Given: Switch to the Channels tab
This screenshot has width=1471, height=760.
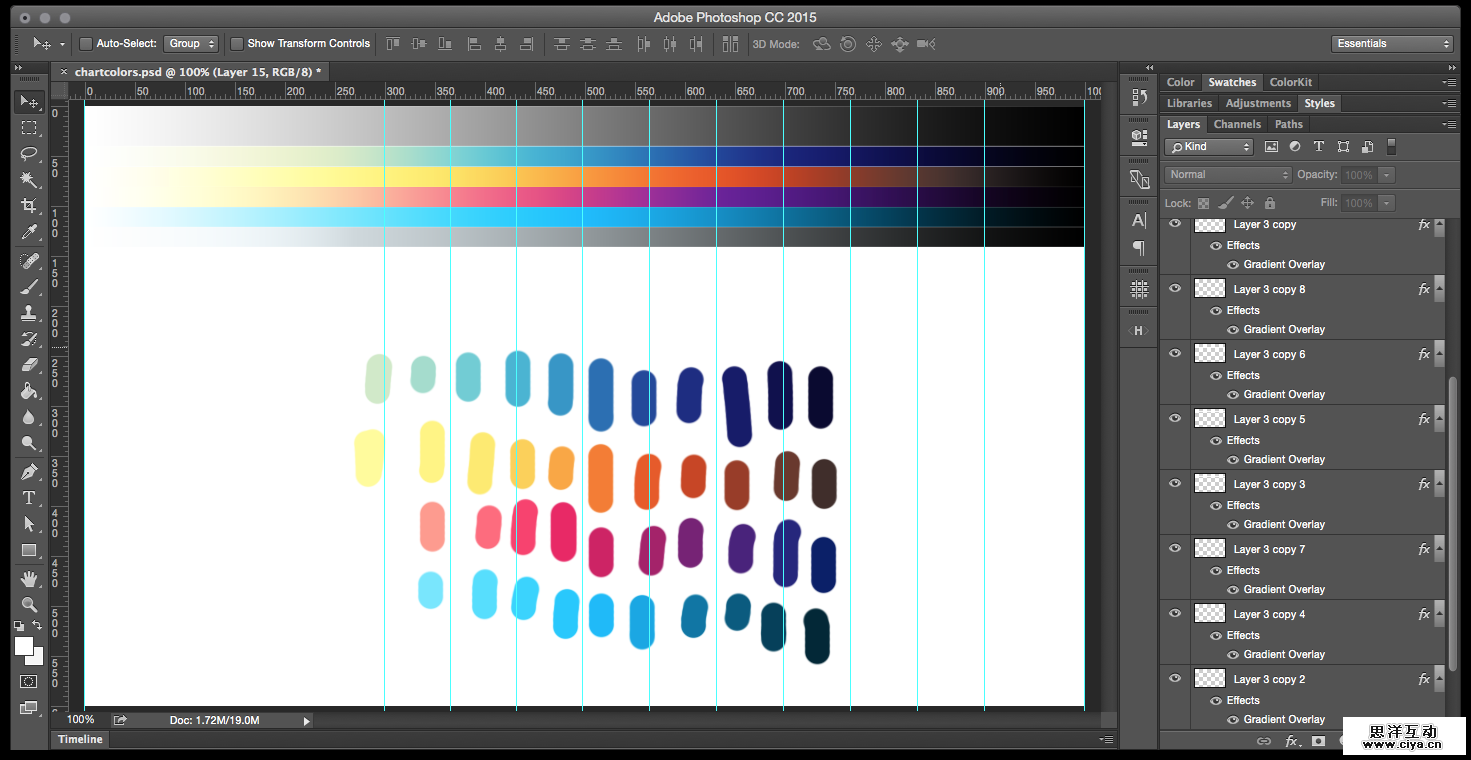Looking at the screenshot, I should [1237, 125].
